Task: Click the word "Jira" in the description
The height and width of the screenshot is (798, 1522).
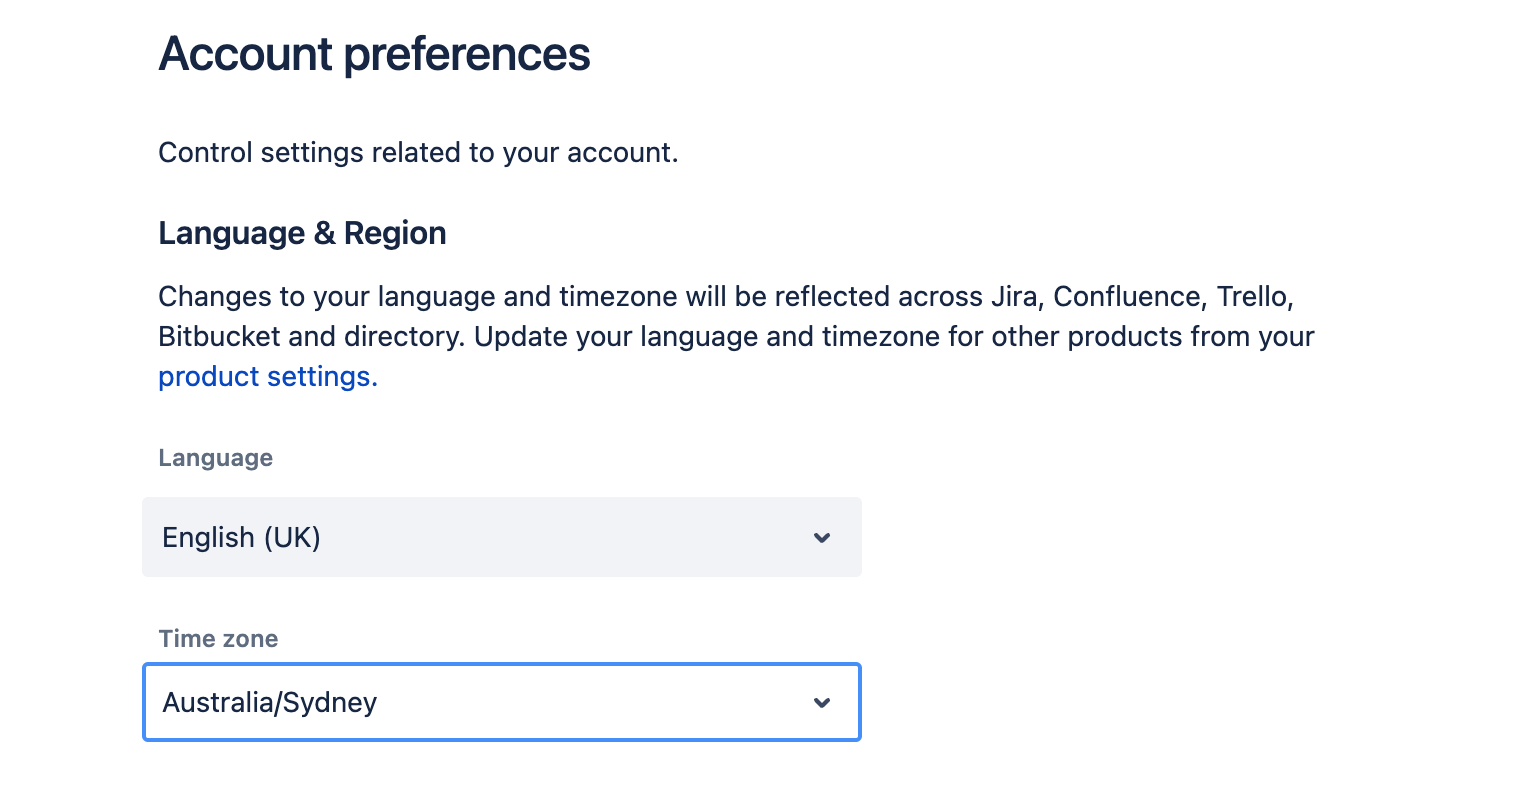Action: [x=1014, y=297]
